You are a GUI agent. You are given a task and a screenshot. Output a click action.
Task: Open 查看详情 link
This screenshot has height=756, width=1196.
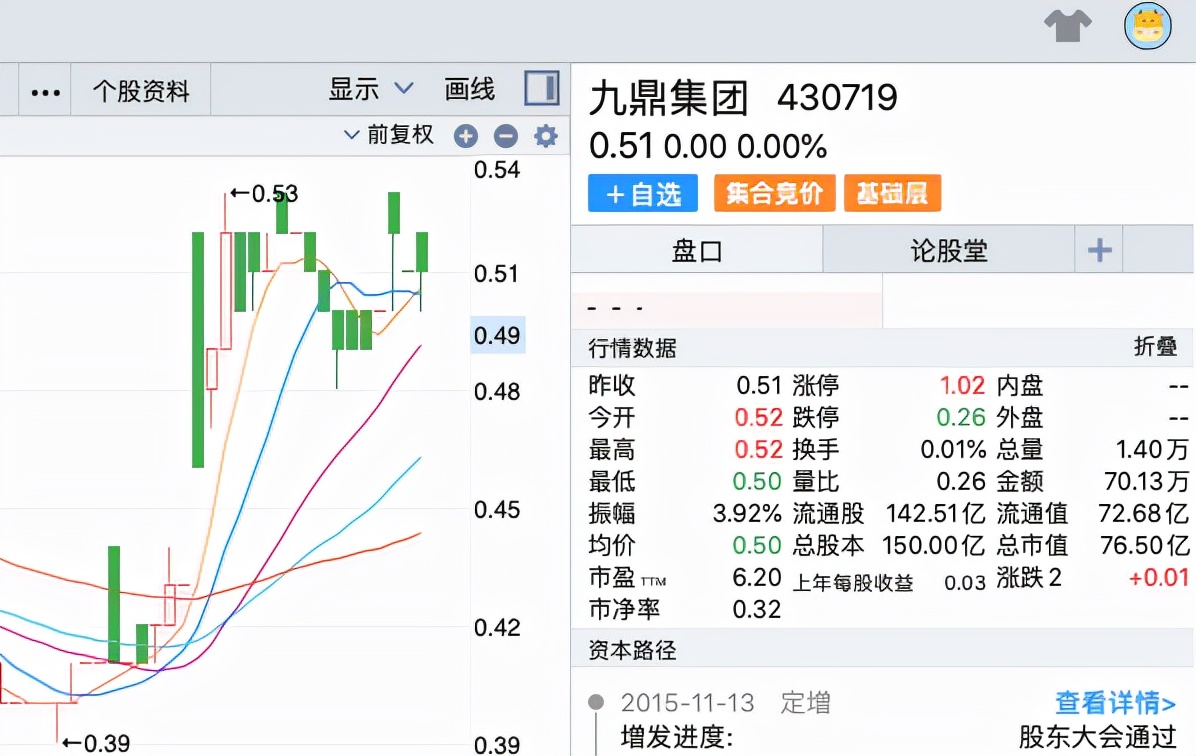[1115, 702]
